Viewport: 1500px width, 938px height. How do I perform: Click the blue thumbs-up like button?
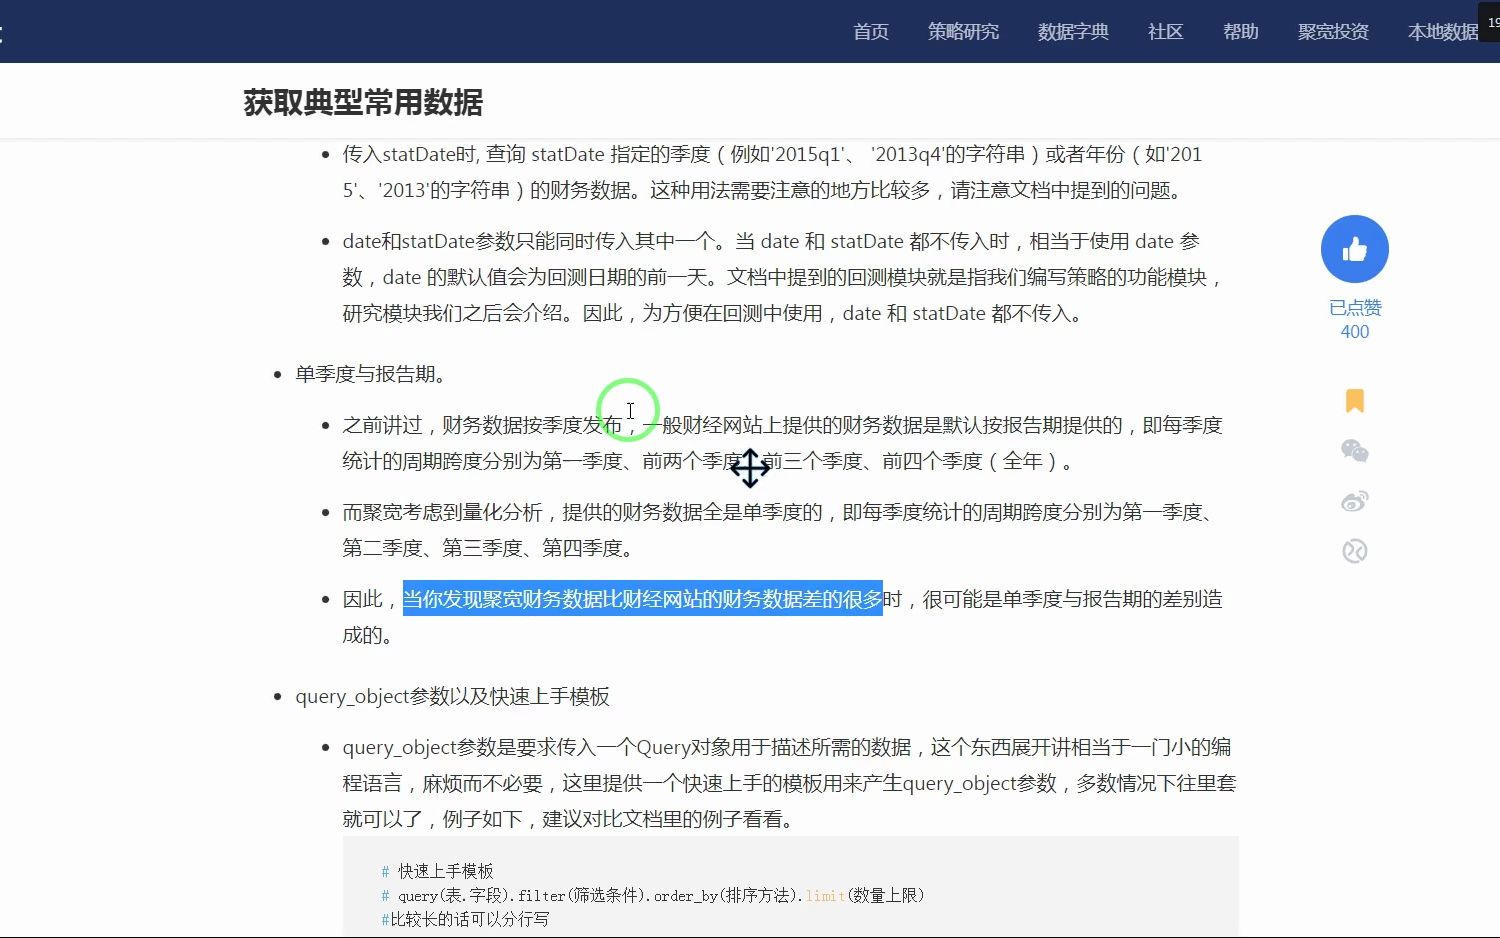click(x=1354, y=249)
